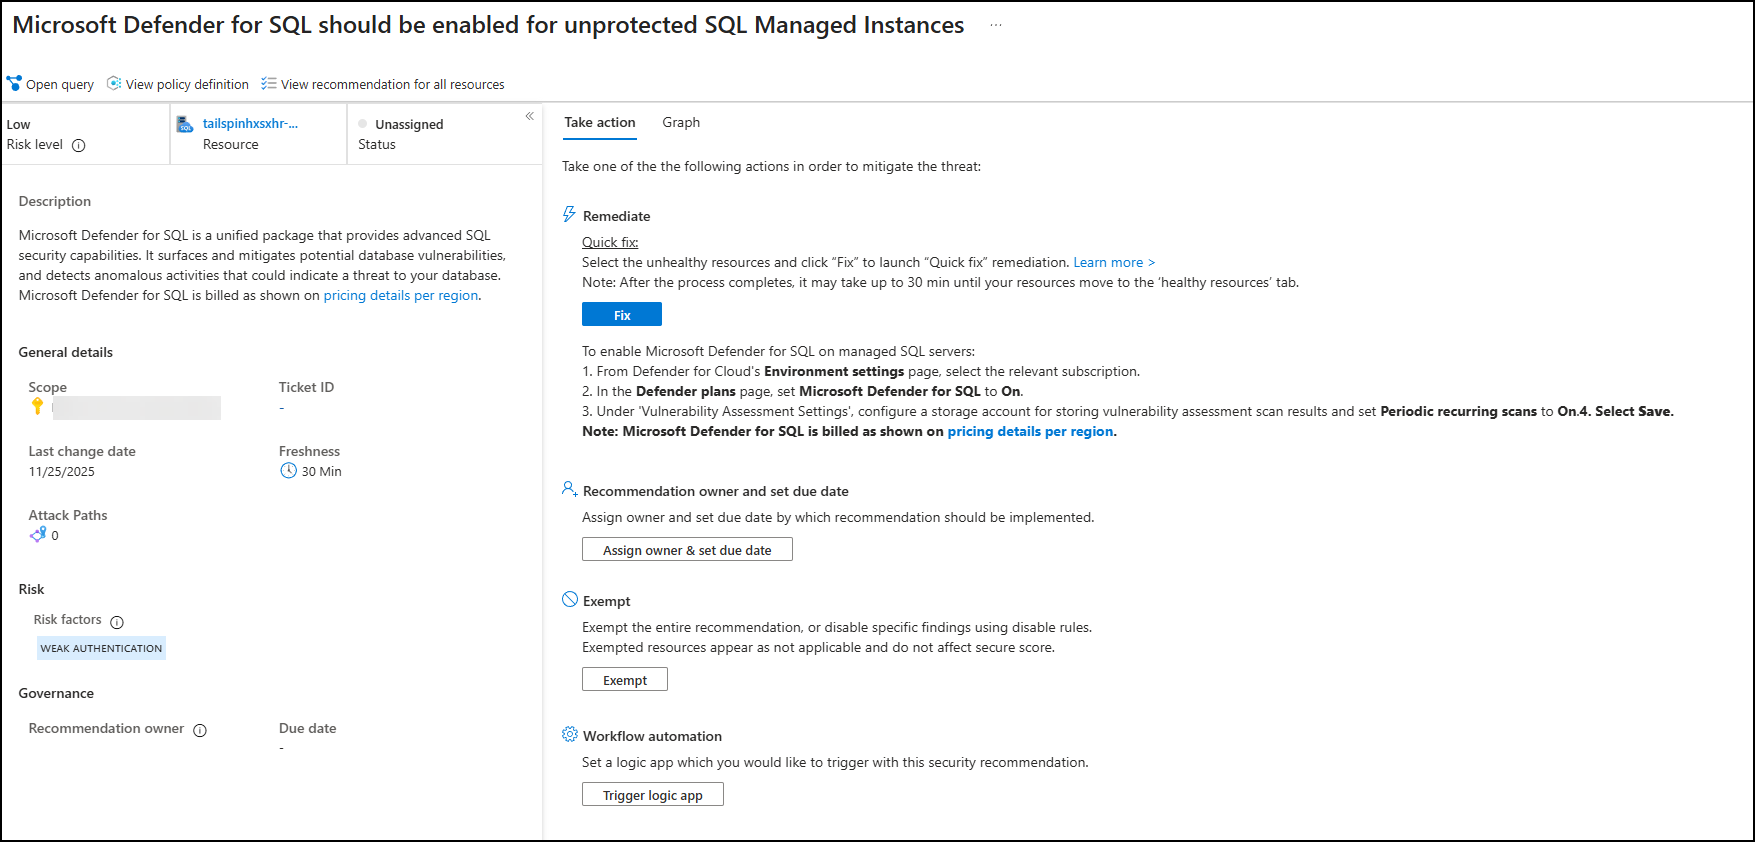Image resolution: width=1755 pixels, height=842 pixels.
Task: Click the Workflow automation gear icon
Action: point(570,734)
